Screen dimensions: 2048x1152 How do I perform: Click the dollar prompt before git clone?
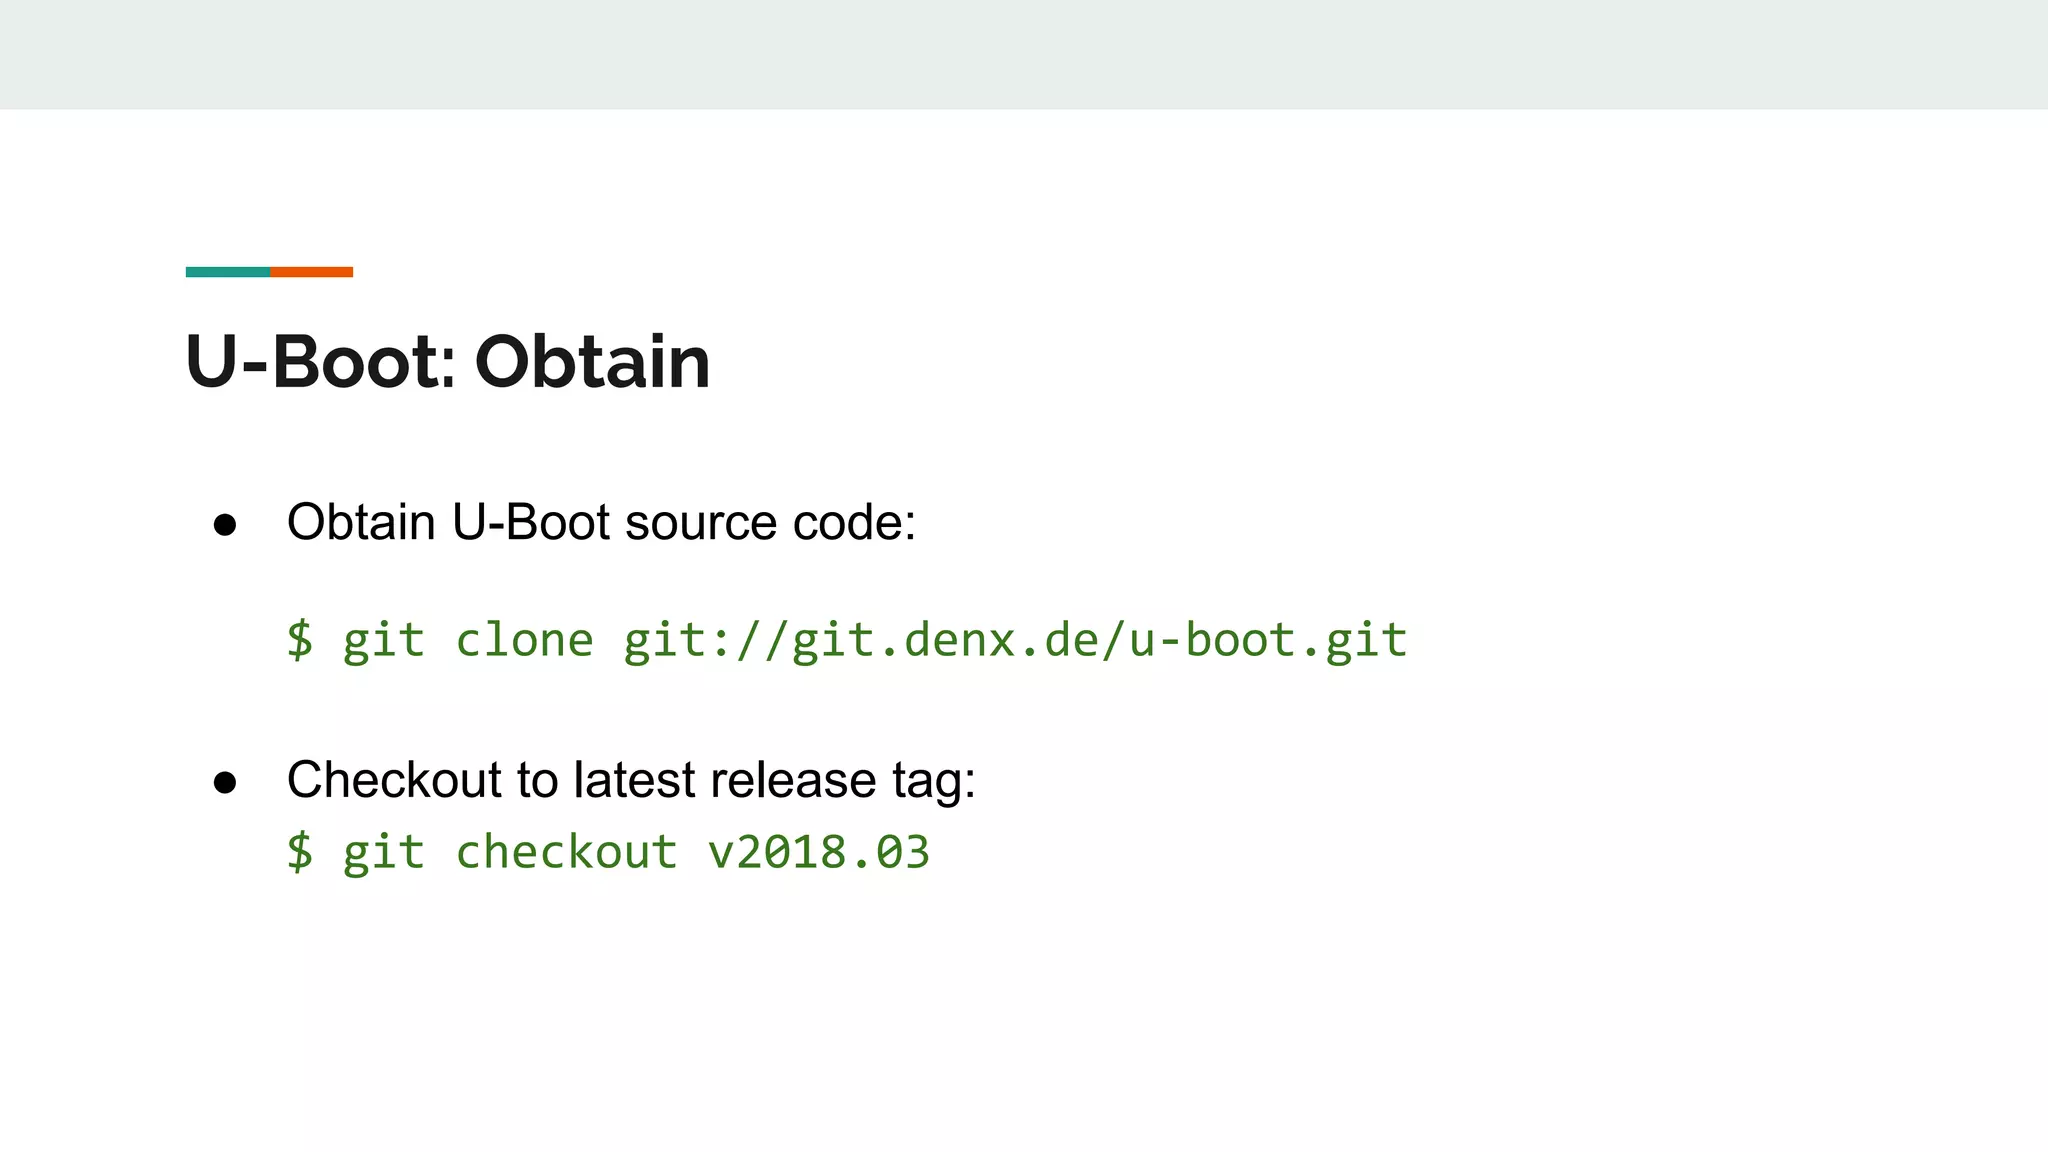click(300, 640)
